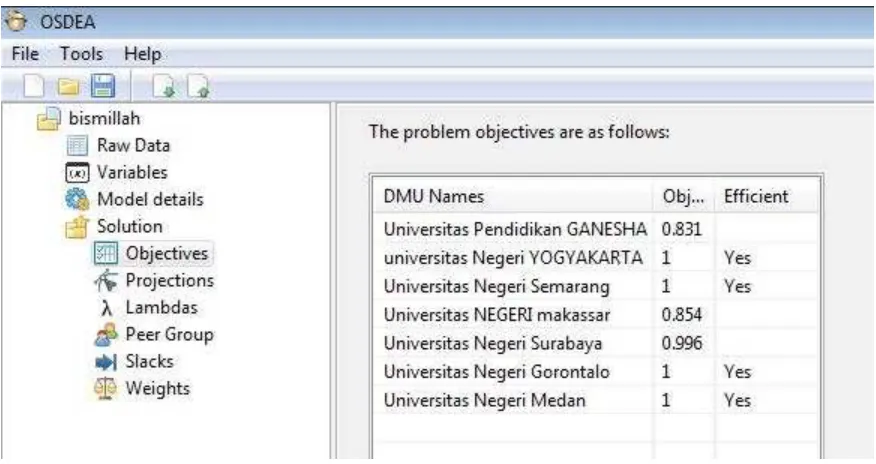Select row Universitas Negeri Surabaya
The width and height of the screenshot is (876, 464).
597,343
